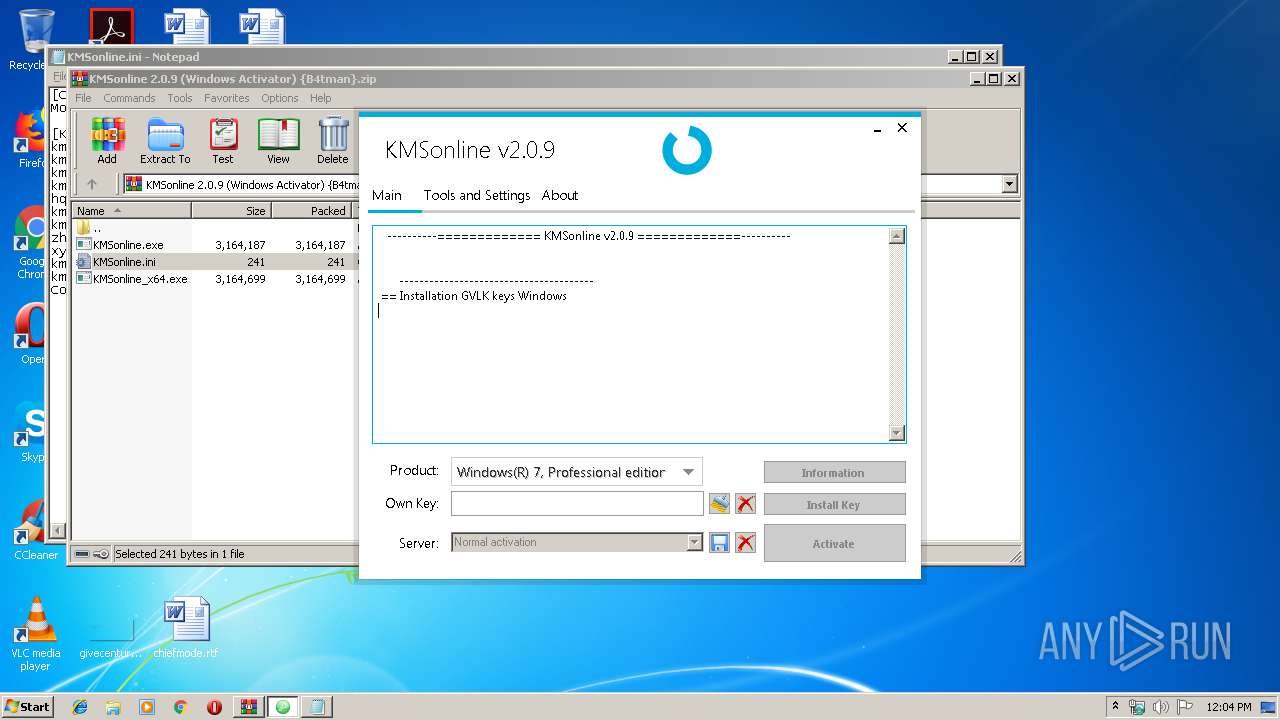1280x720 pixels.
Task: Open Recycle Bin desktop icon
Action: (x=35, y=40)
